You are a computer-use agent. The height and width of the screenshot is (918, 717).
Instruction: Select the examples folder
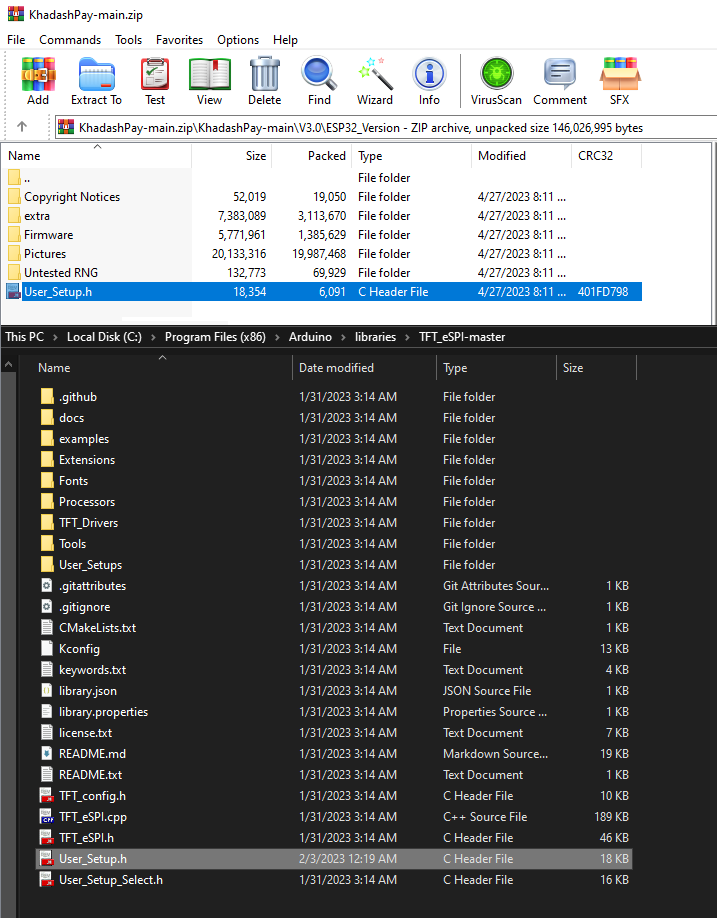point(334,439)
